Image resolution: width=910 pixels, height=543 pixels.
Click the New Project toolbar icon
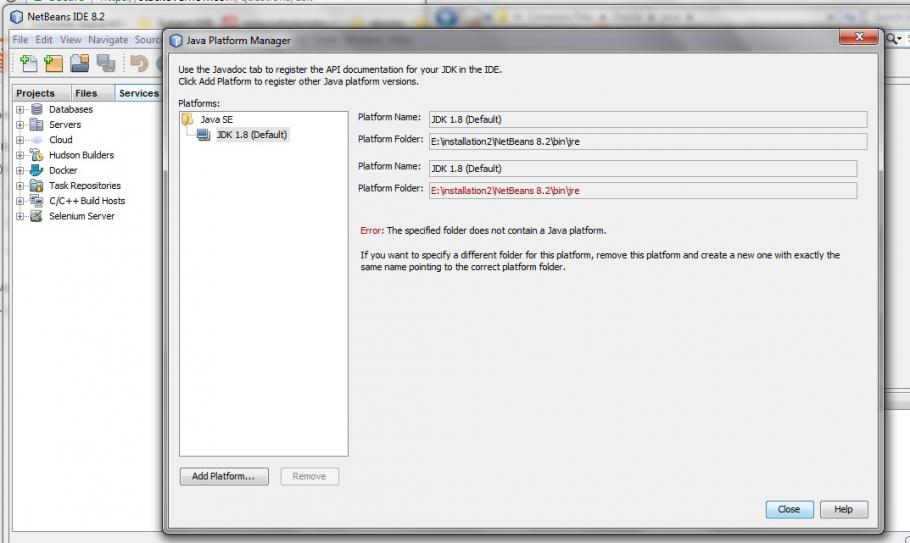(x=53, y=63)
